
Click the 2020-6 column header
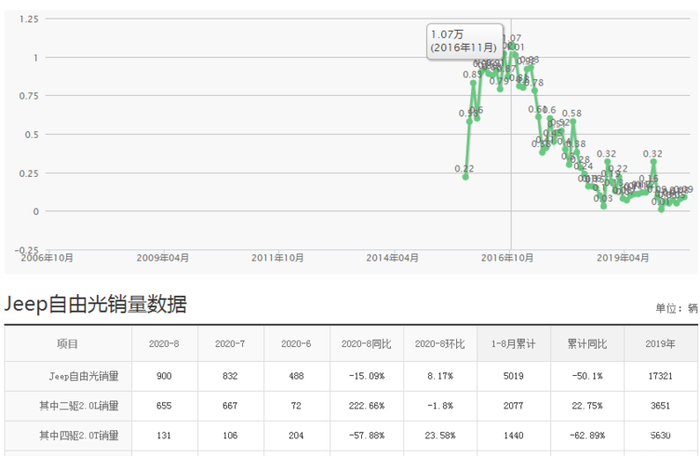pyautogui.click(x=296, y=344)
